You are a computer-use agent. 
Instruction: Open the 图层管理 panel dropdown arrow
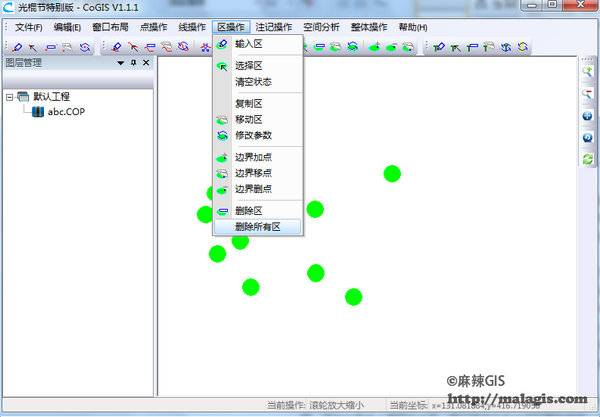pos(121,63)
